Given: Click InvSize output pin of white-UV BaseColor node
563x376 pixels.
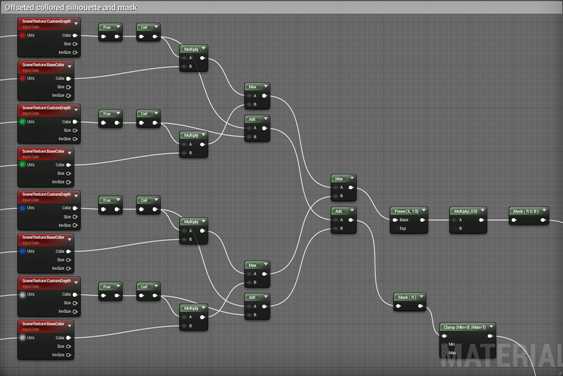Looking at the screenshot, I should (68, 355).
